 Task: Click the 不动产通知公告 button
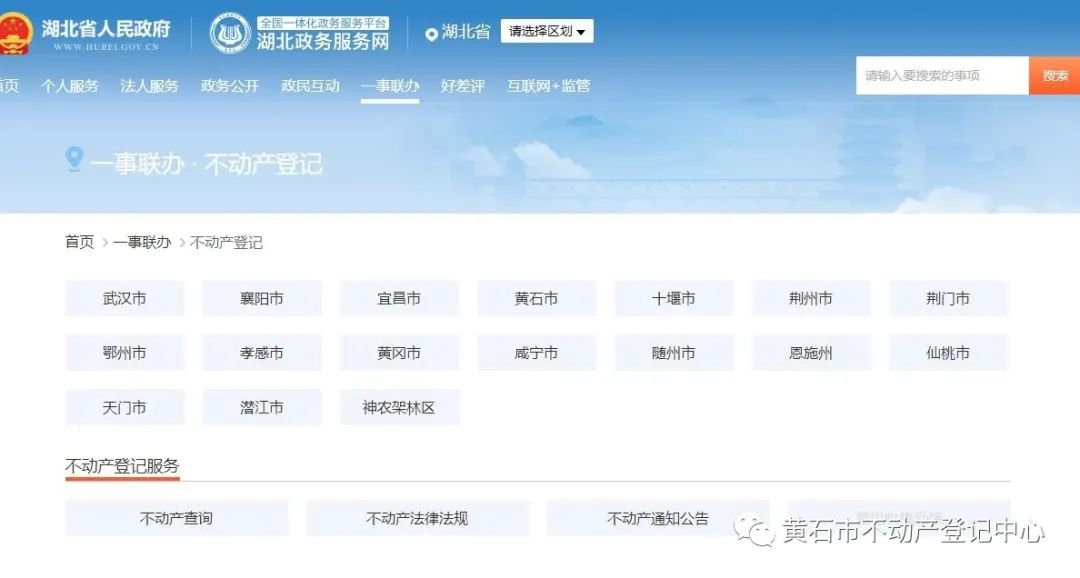pos(657,518)
